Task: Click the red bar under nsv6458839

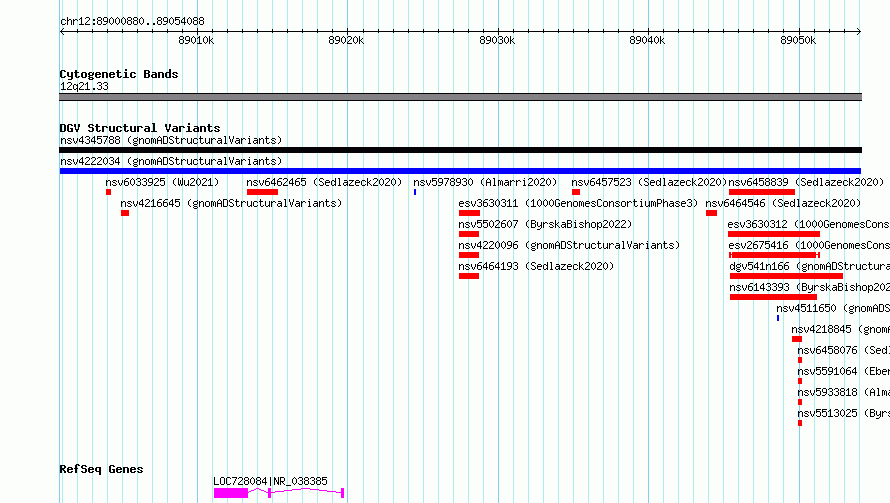Action: 762,192
